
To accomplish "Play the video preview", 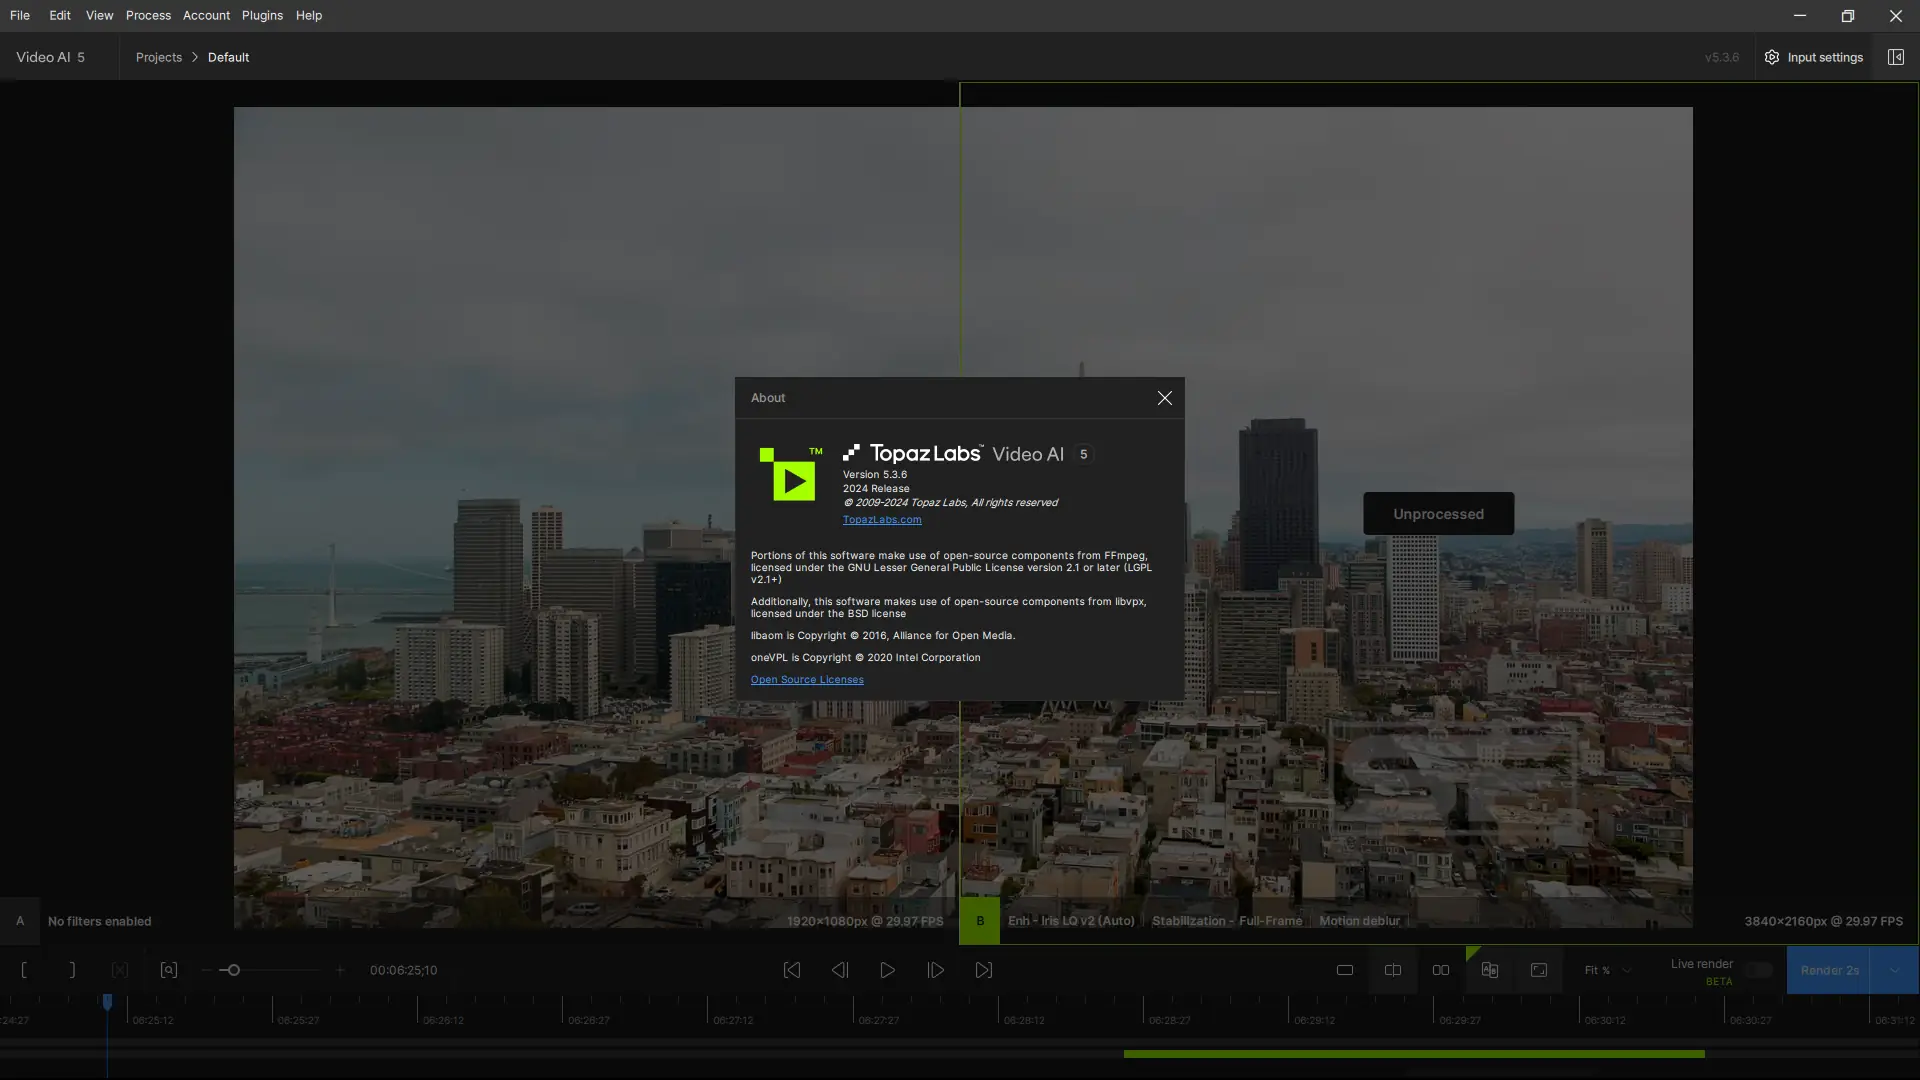I will pyautogui.click(x=887, y=970).
